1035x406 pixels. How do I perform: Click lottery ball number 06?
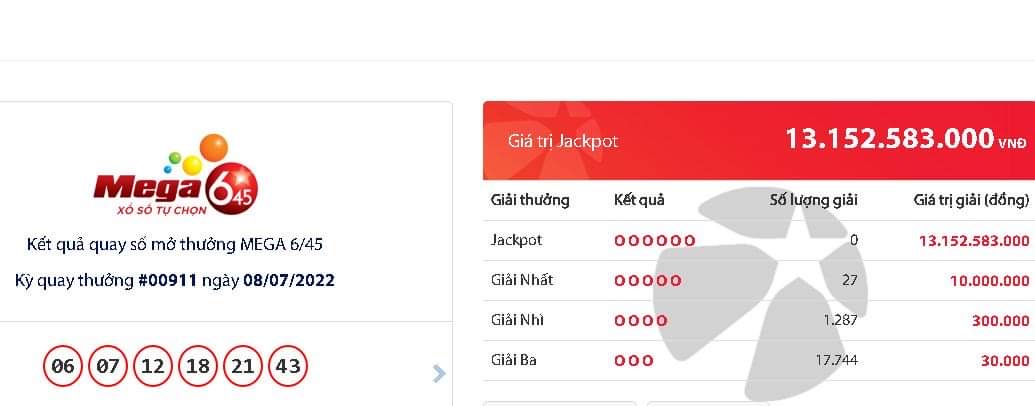pos(63,366)
